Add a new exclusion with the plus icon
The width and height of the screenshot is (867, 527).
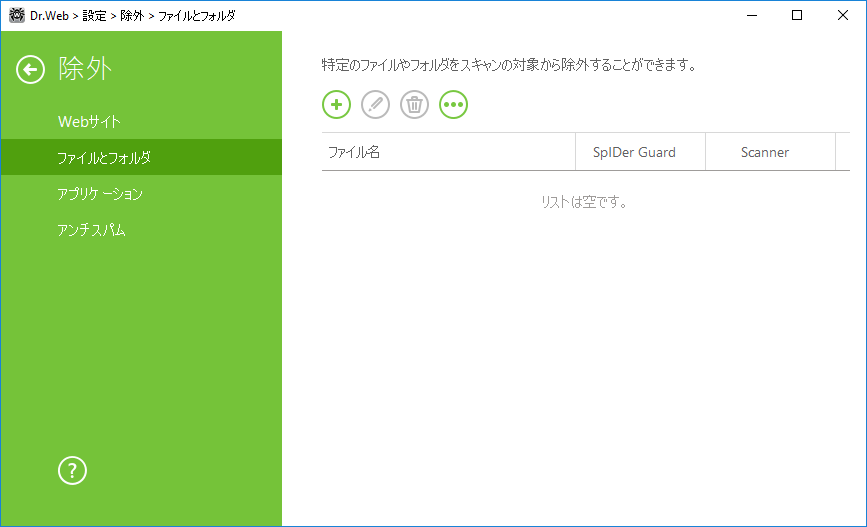pos(336,105)
